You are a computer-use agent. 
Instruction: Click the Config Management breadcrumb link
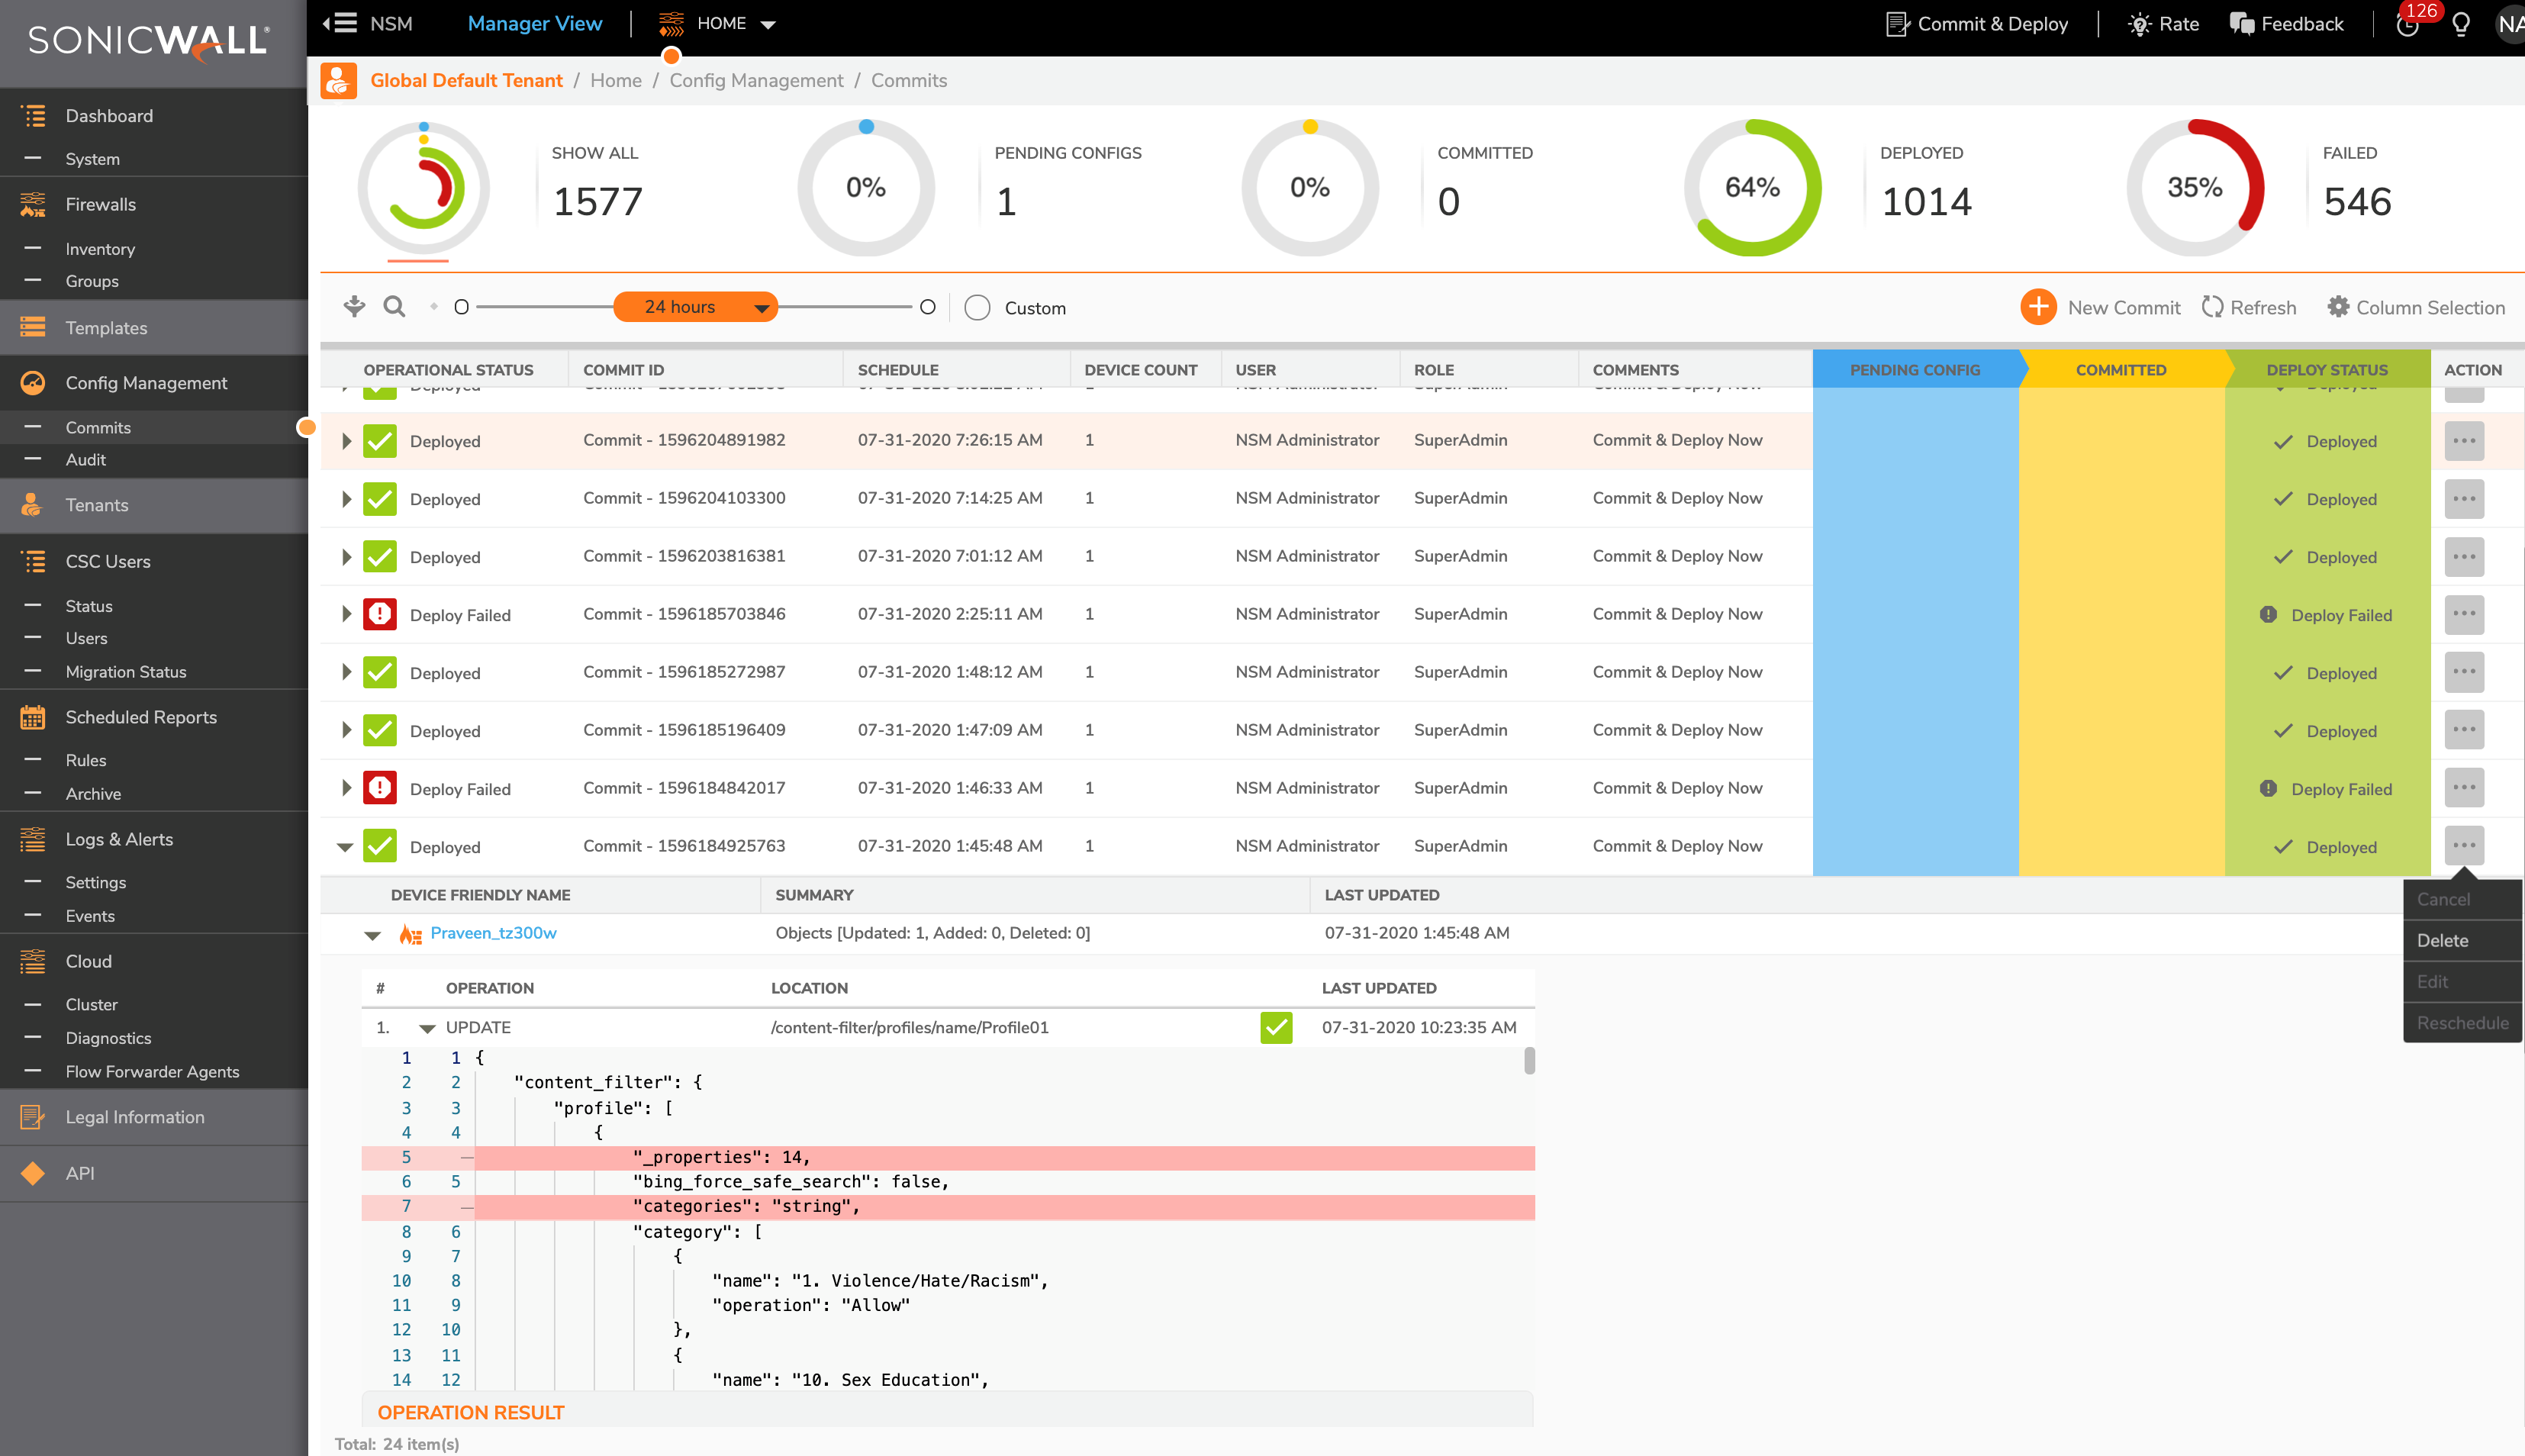pyautogui.click(x=756, y=82)
